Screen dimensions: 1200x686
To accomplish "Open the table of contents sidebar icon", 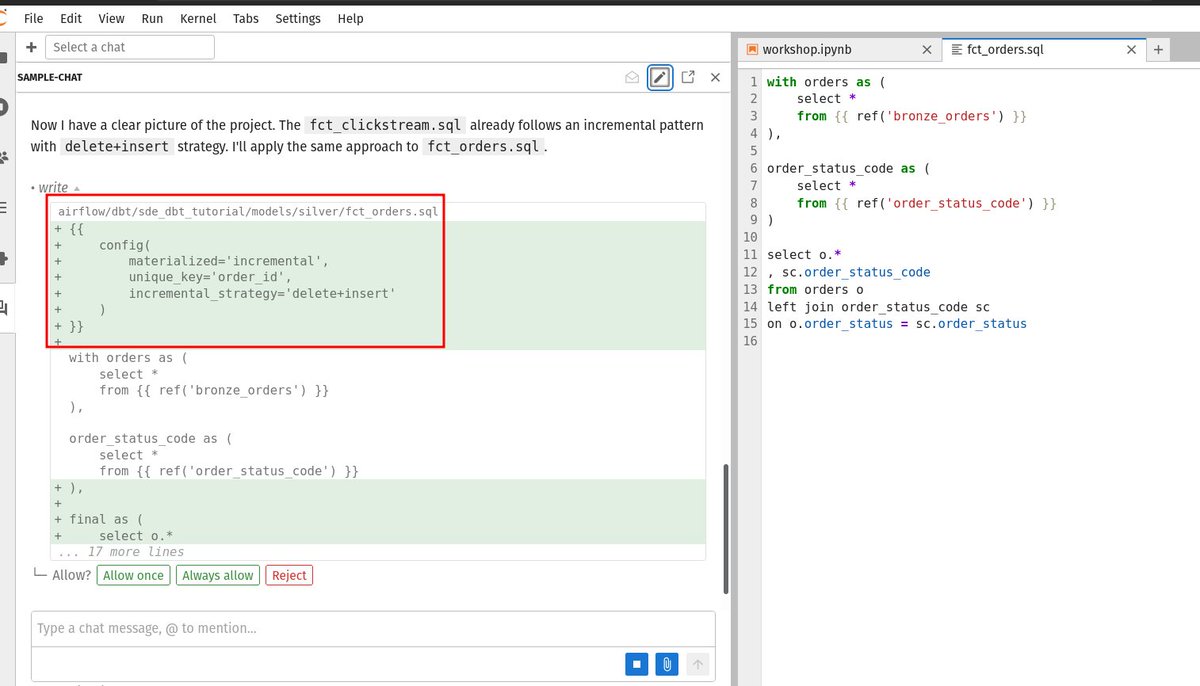I will pyautogui.click(x=3, y=208).
